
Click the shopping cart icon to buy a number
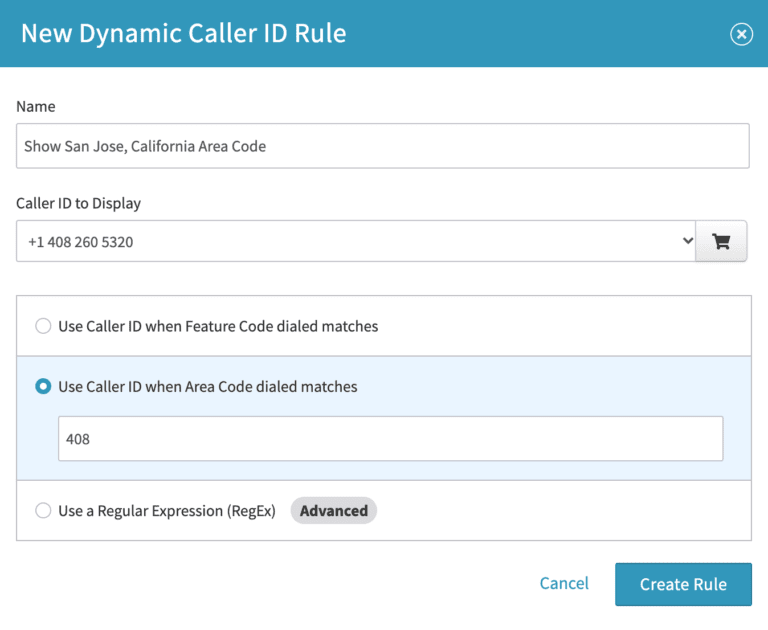pyautogui.click(x=721, y=241)
